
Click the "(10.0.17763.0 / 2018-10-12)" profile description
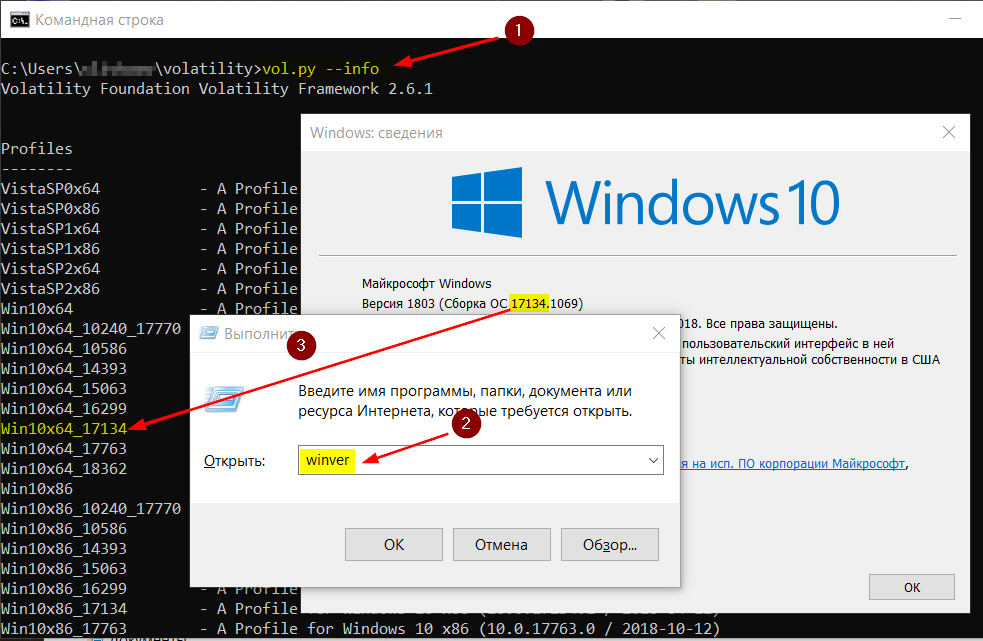[600, 628]
